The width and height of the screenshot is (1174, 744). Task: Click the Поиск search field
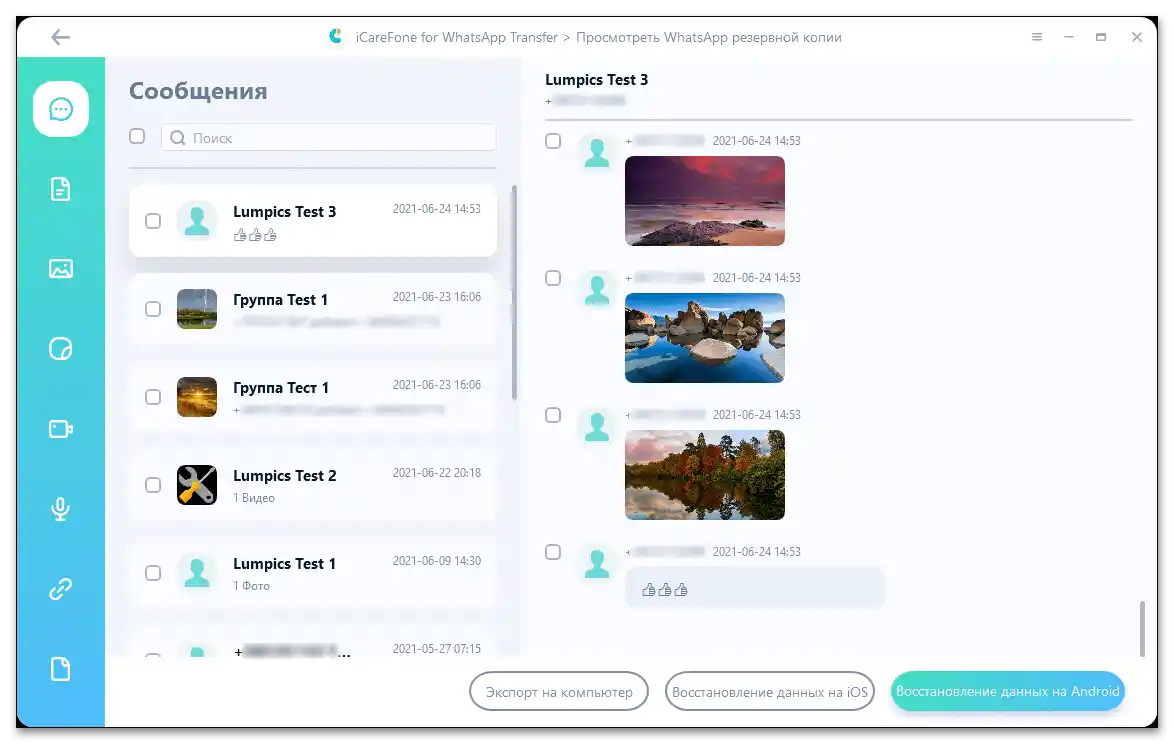(x=329, y=138)
